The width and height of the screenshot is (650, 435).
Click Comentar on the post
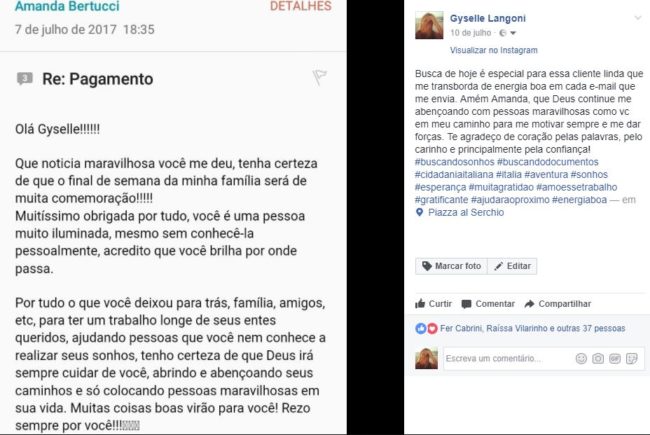488,304
